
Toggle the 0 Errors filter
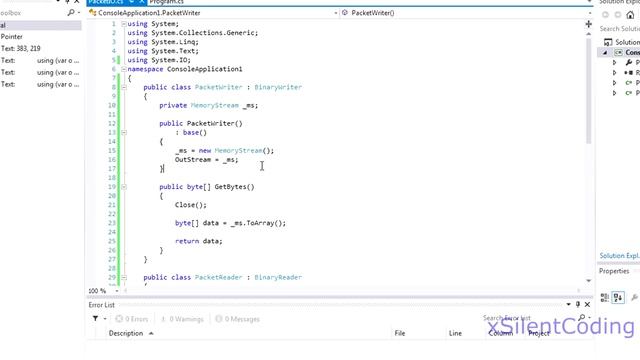132,319
